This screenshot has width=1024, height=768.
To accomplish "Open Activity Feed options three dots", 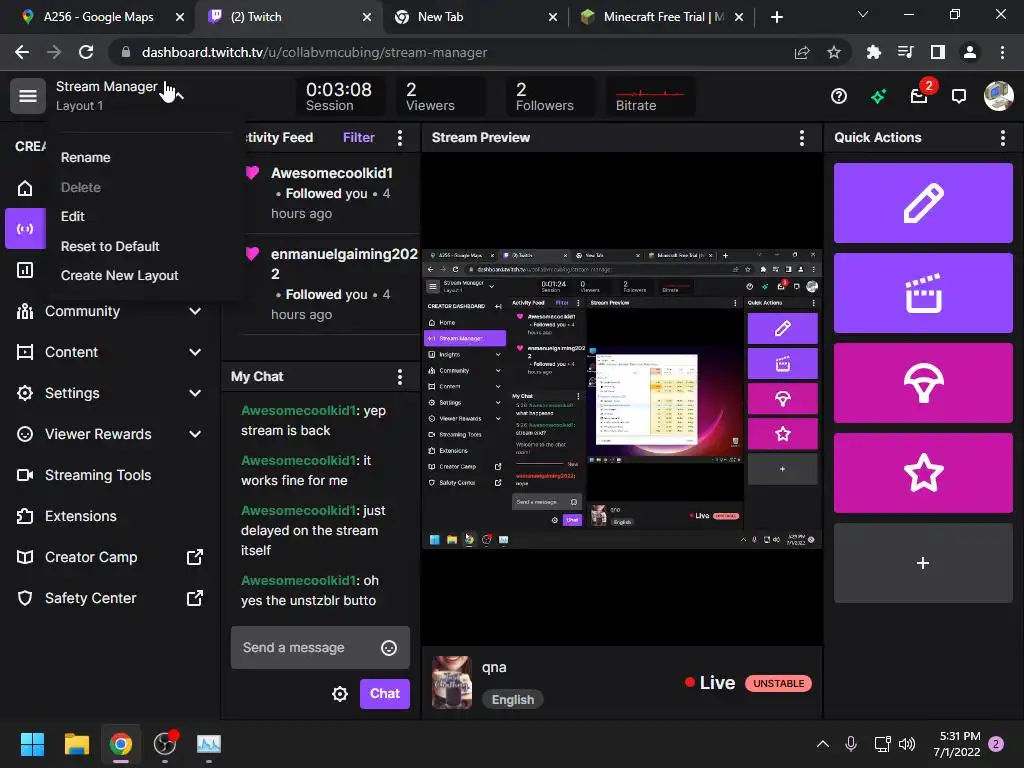I will [400, 138].
